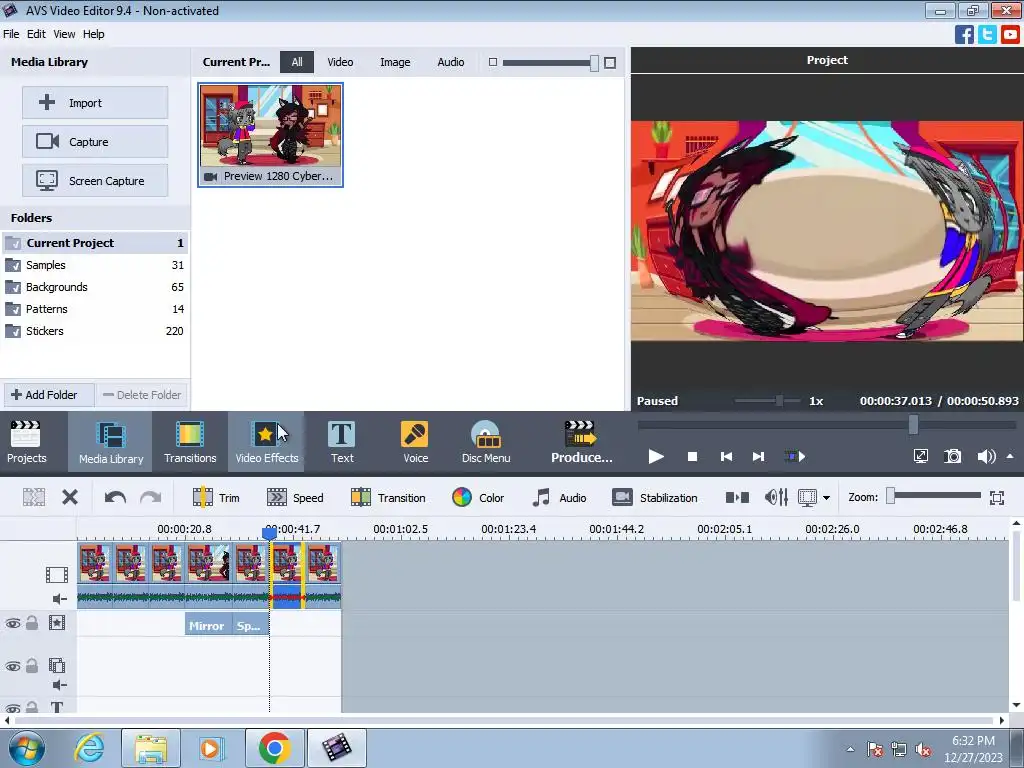Select the Samples folder
The image size is (1024, 768).
[95, 265]
